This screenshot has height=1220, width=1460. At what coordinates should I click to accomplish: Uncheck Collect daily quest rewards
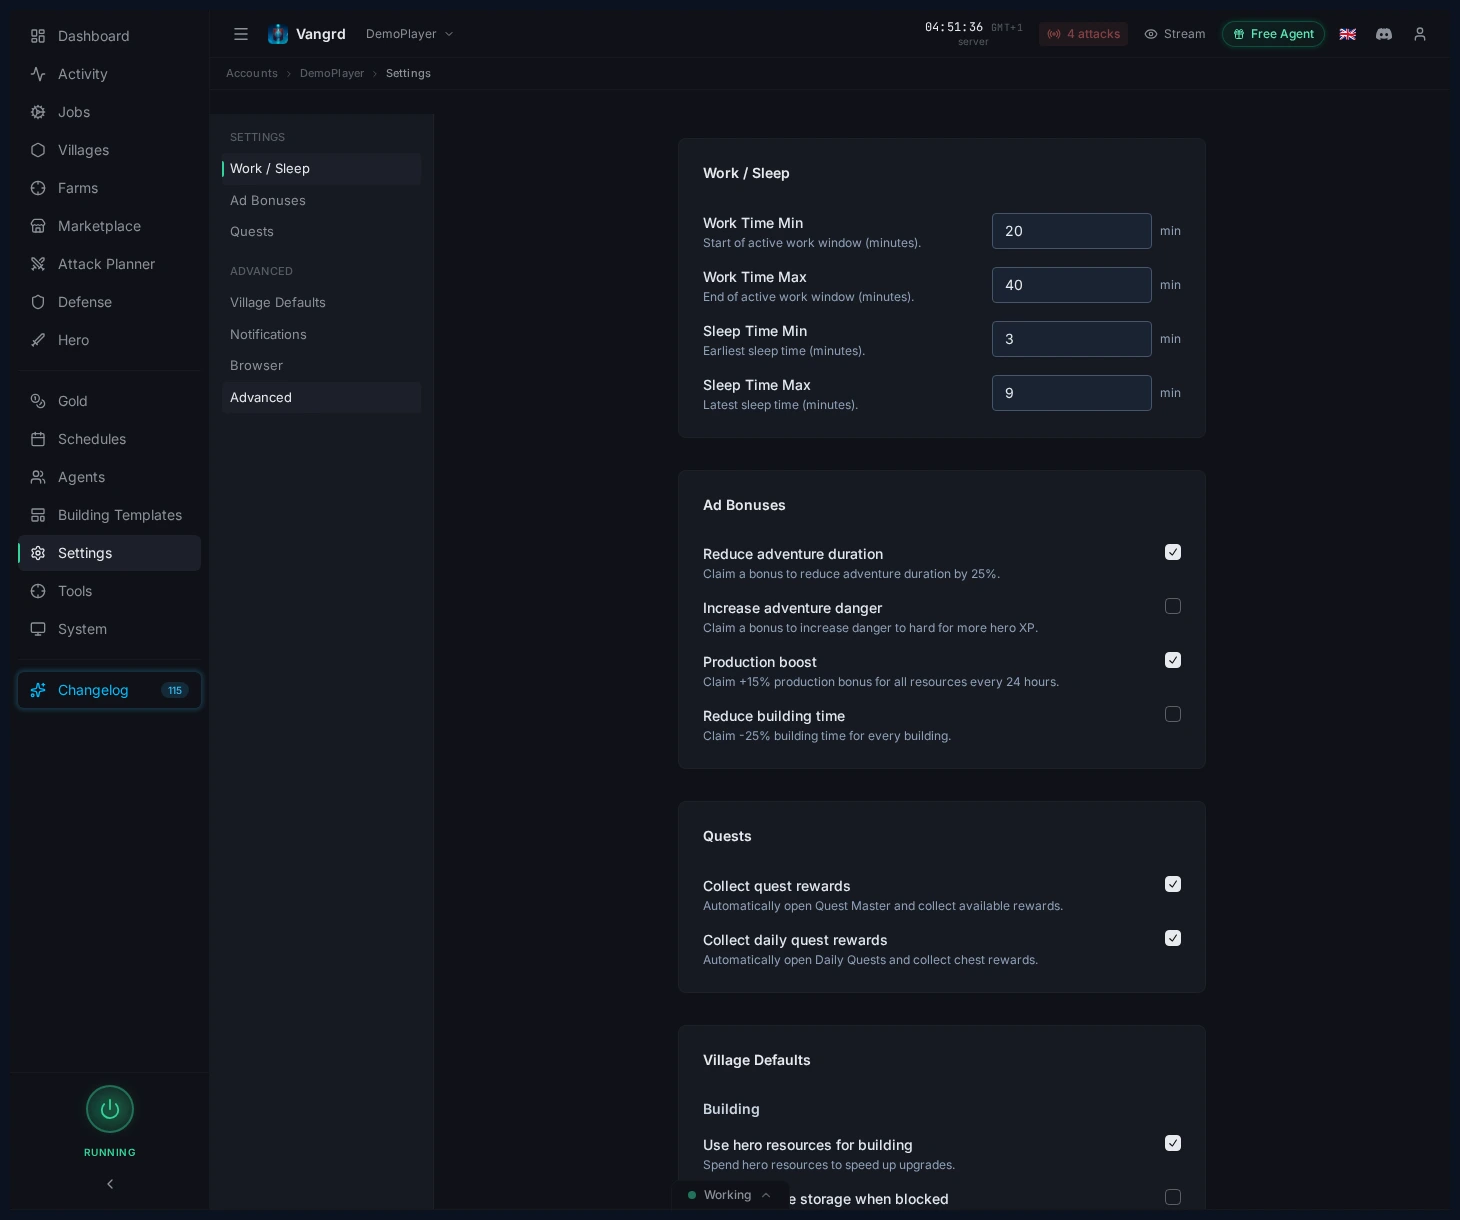[x=1173, y=938]
